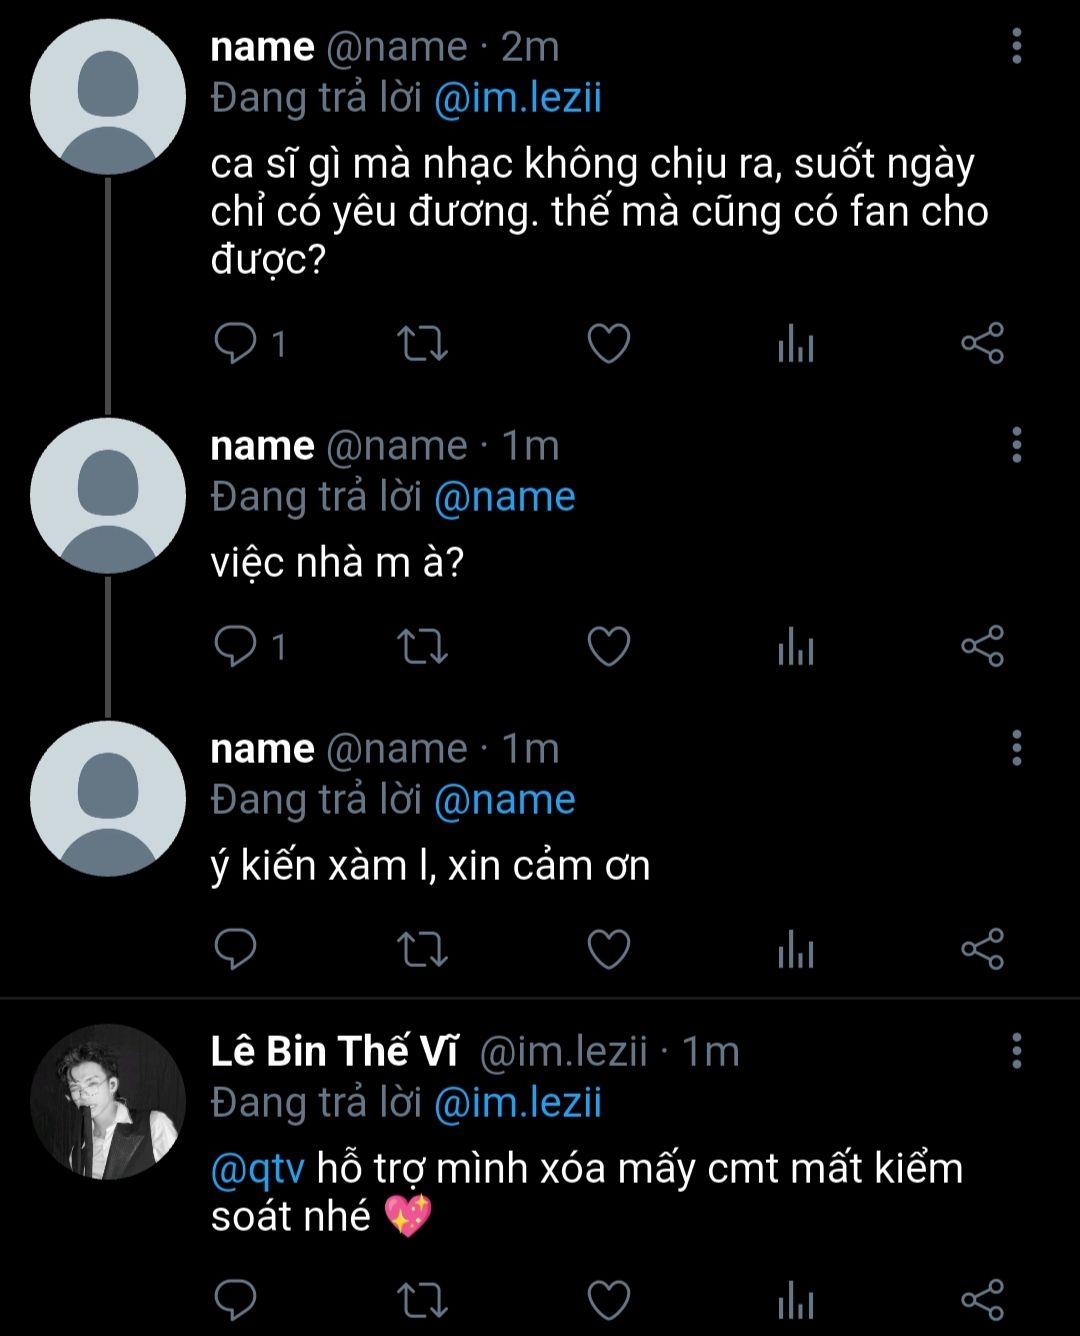The width and height of the screenshot is (1080, 1336).
Task: Open more options on Lê Bin Thế Vĩ's tweet
Action: 1016,1051
